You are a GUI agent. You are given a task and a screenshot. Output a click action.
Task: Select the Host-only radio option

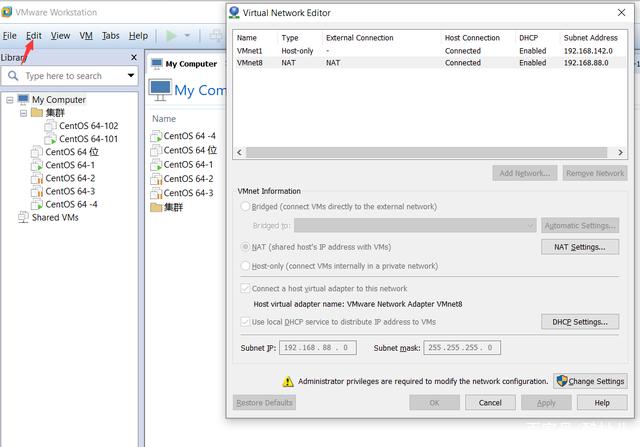245,266
